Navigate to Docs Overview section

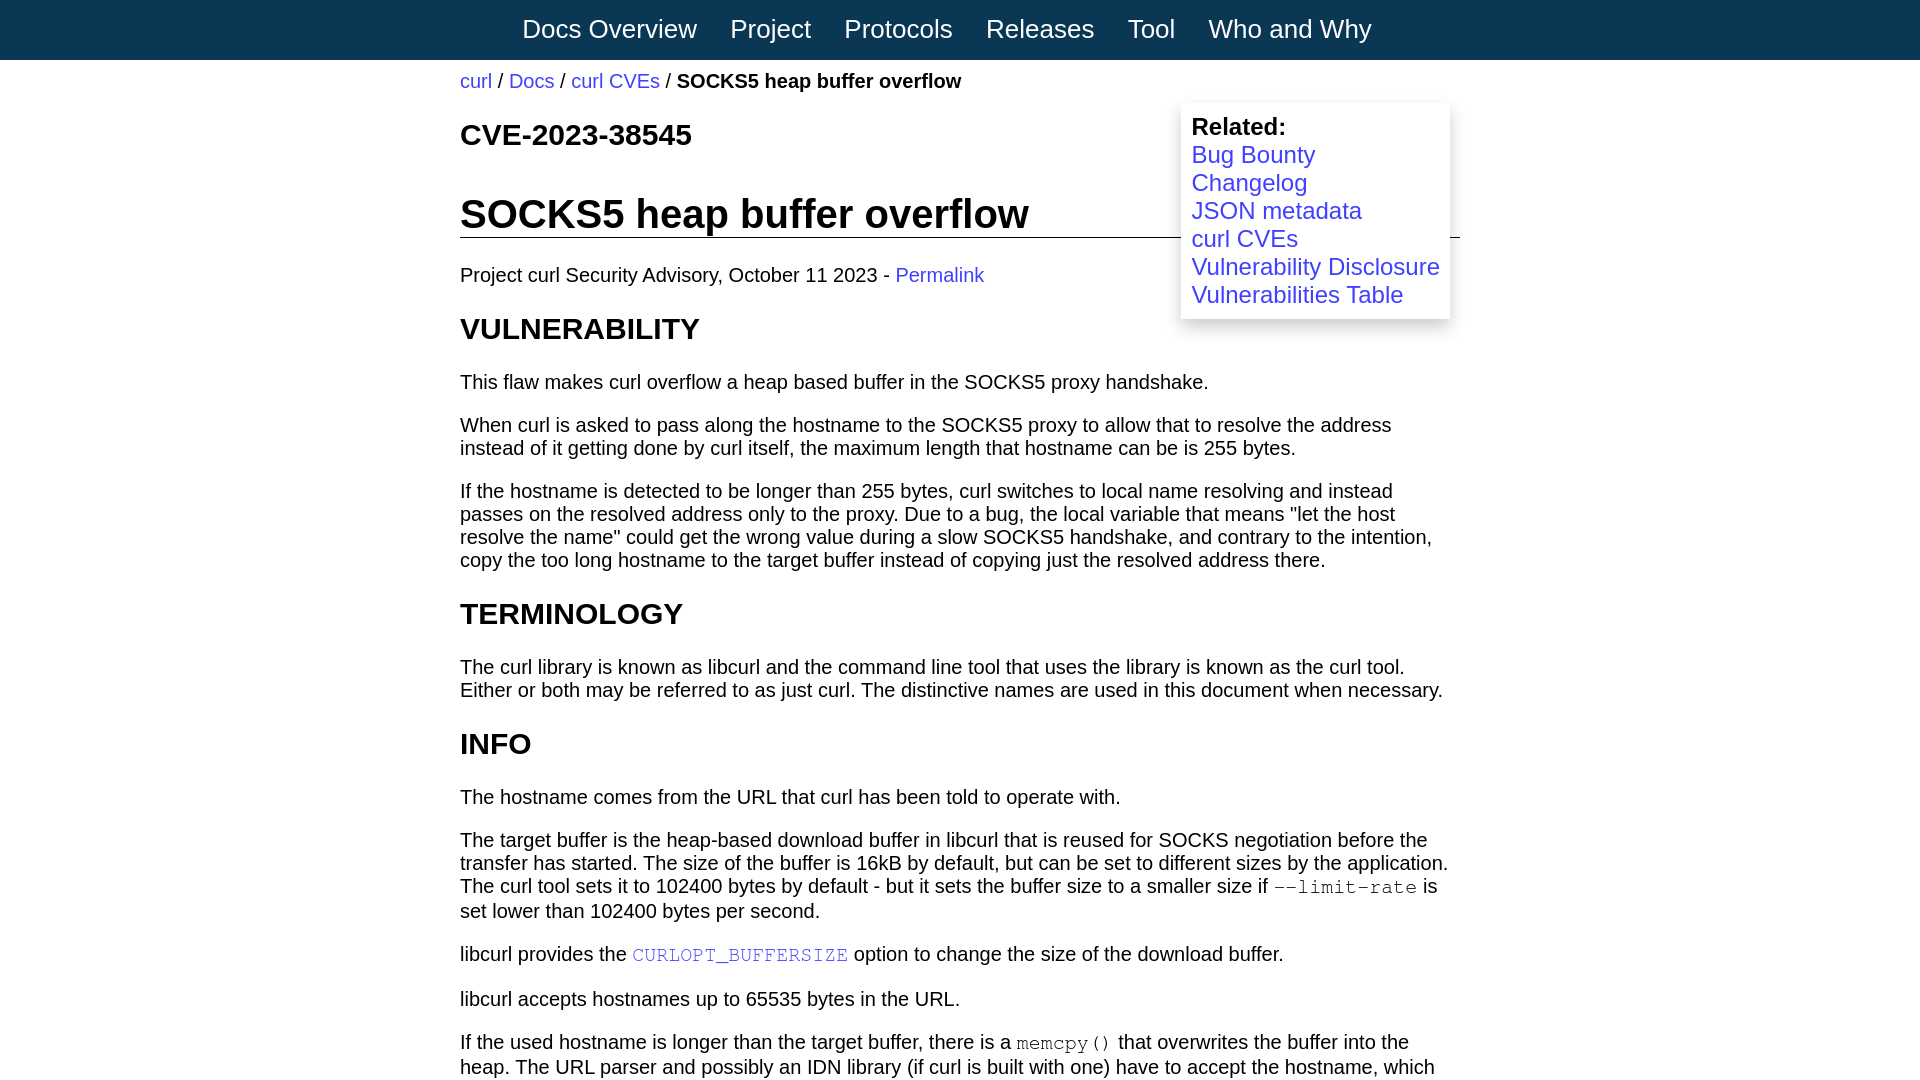[x=609, y=29]
